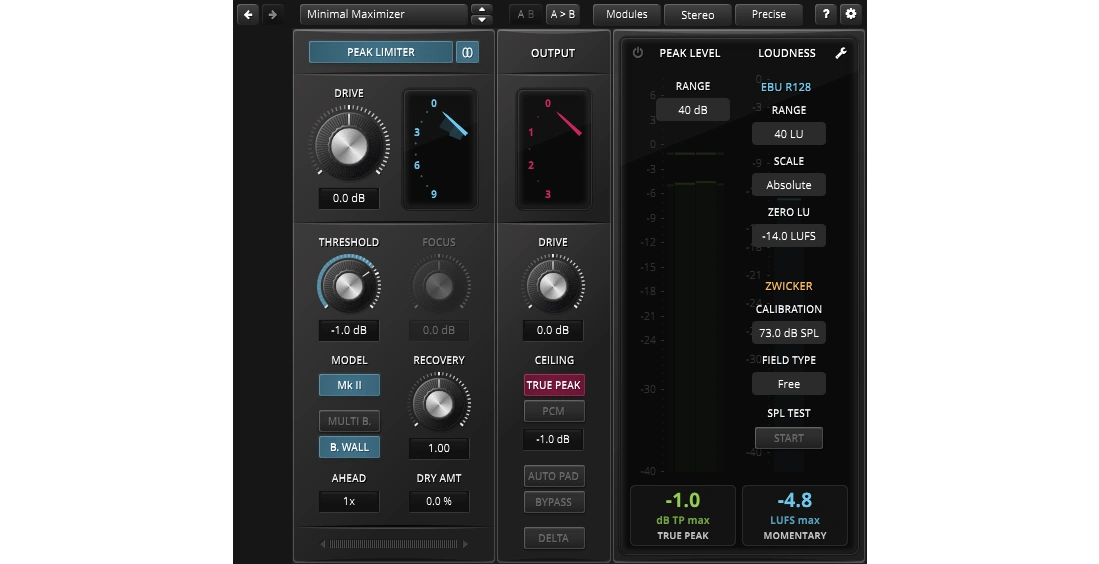Open the SCALE Absolute dropdown
Screen dimensions: 1099x564
pyautogui.click(x=789, y=185)
